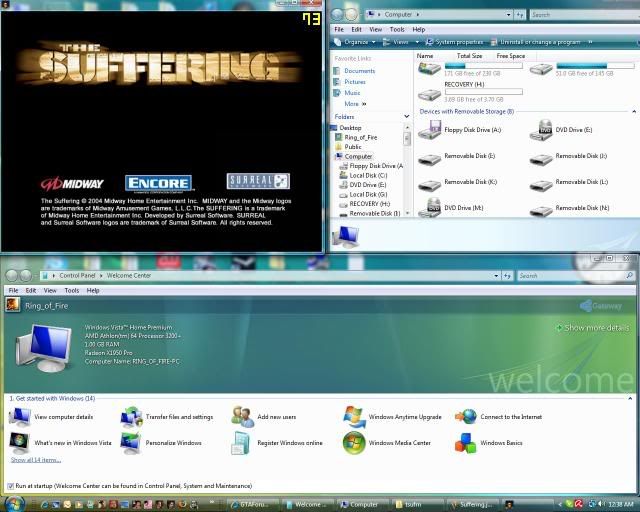Collapse the Folders pane
Viewport: 640px width, 512px height.
pyautogui.click(x=406, y=116)
